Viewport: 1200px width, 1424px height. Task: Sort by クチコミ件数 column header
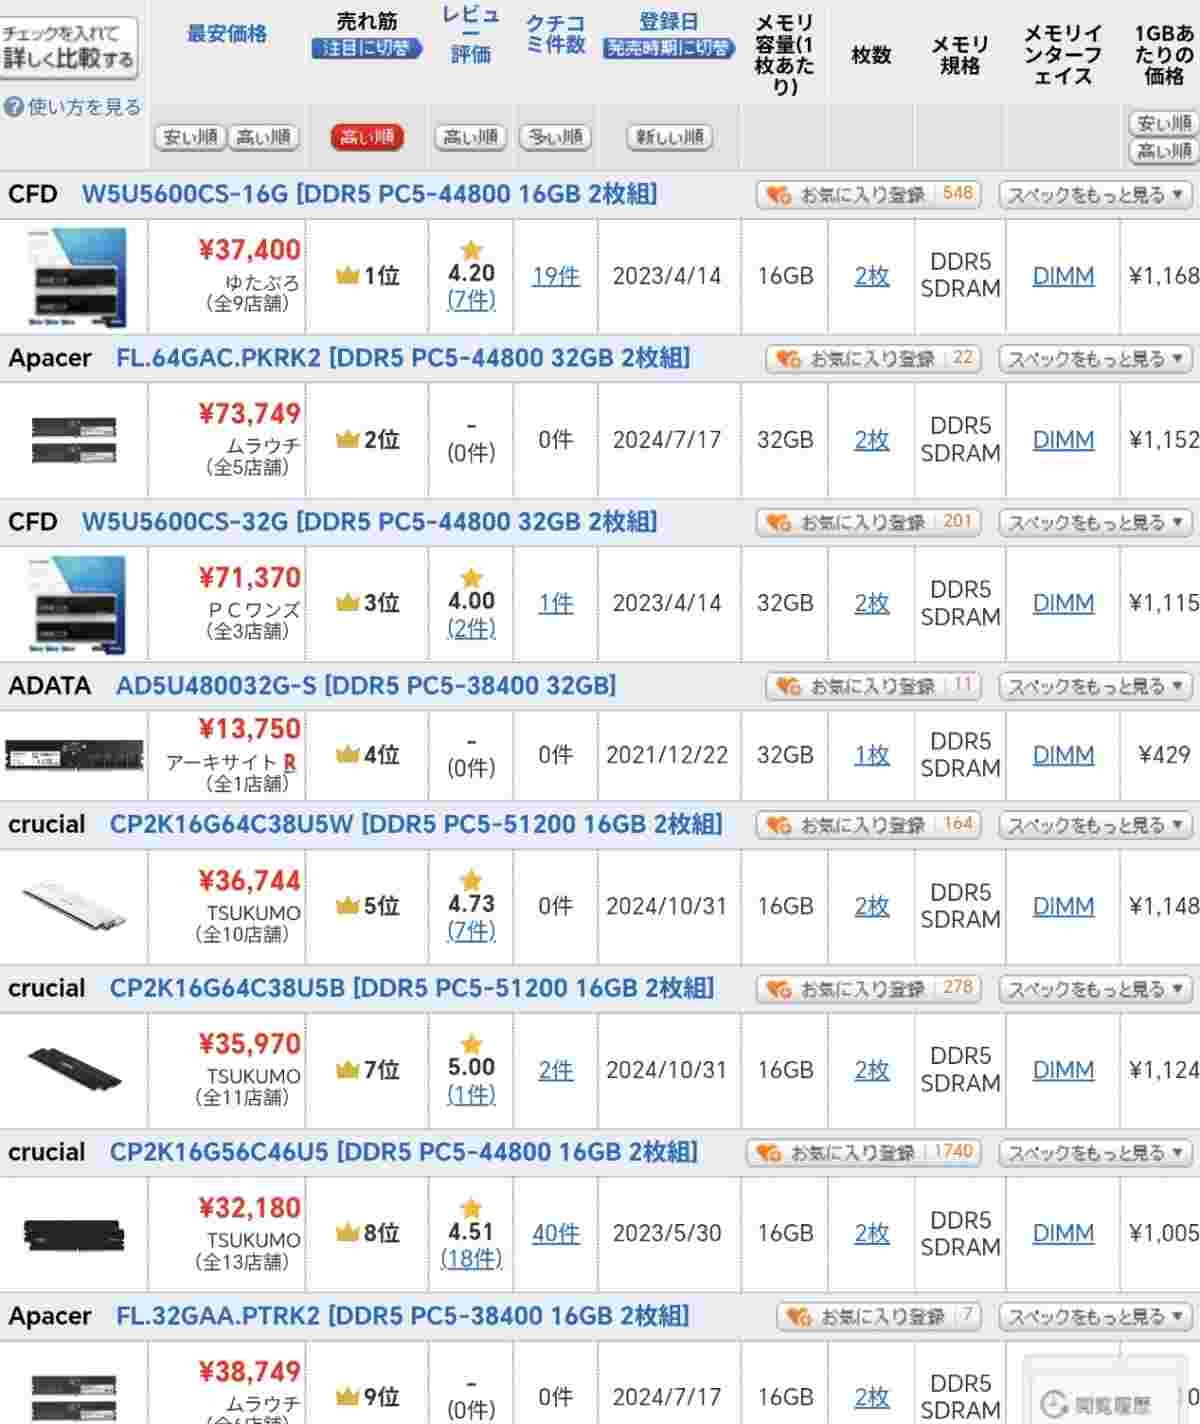(555, 34)
